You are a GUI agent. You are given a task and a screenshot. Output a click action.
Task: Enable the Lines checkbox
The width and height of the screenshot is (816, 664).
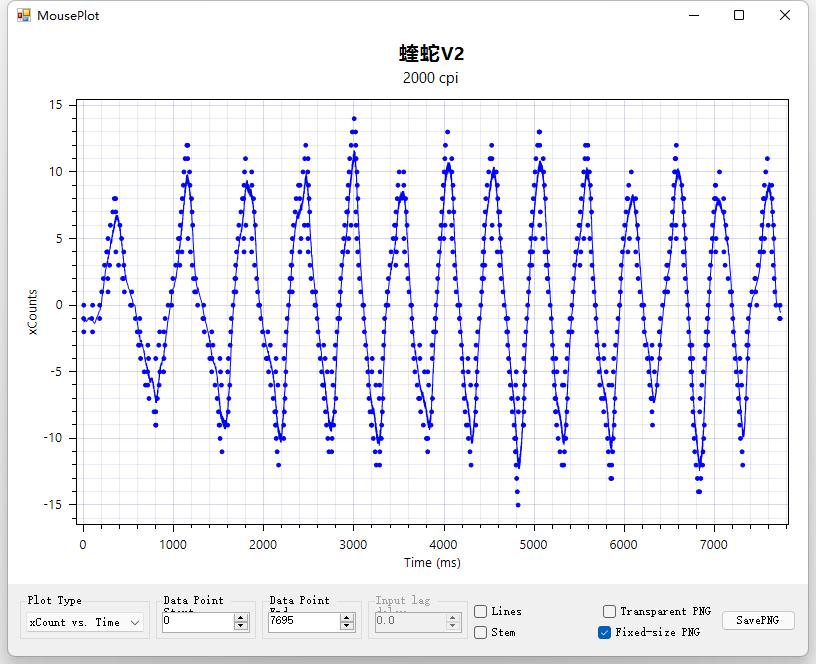point(481,611)
